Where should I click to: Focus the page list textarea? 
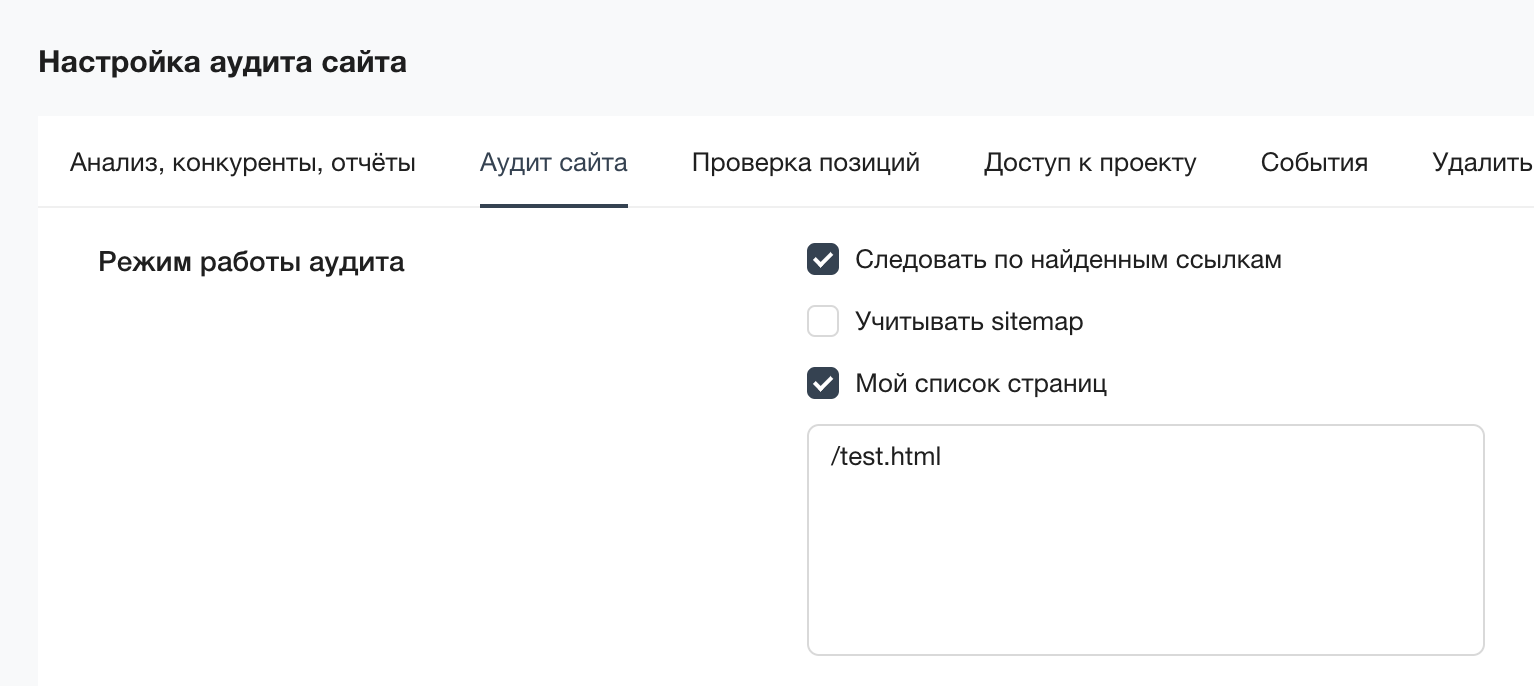tap(1146, 540)
